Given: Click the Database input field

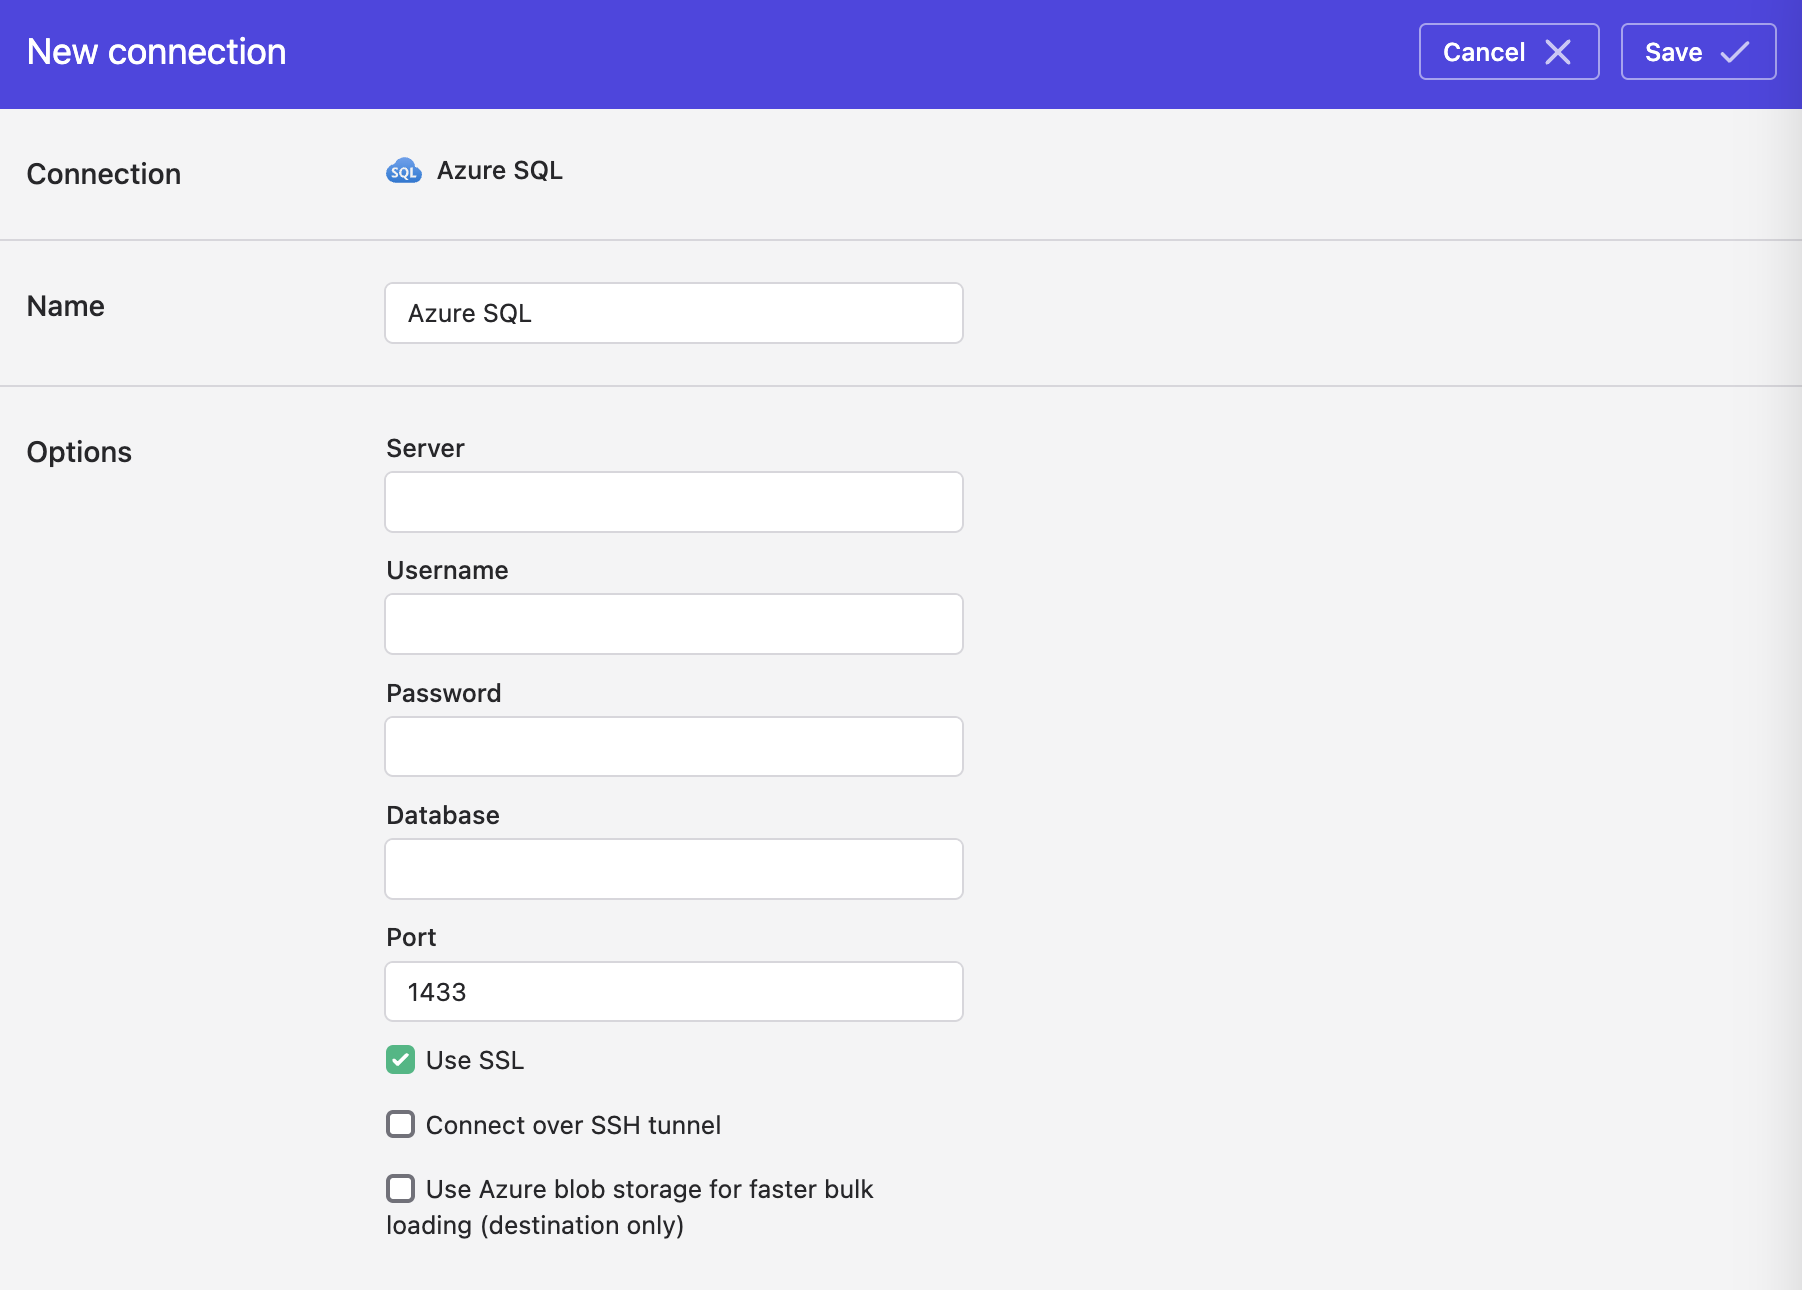Looking at the screenshot, I should point(674,869).
